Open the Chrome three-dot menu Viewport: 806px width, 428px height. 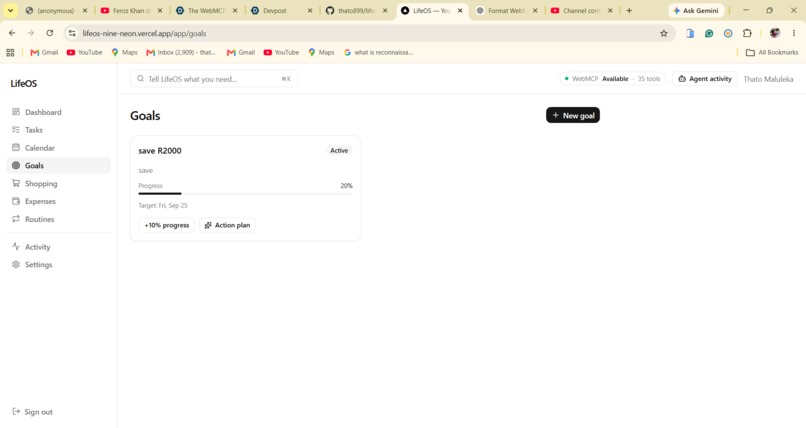tap(794, 33)
